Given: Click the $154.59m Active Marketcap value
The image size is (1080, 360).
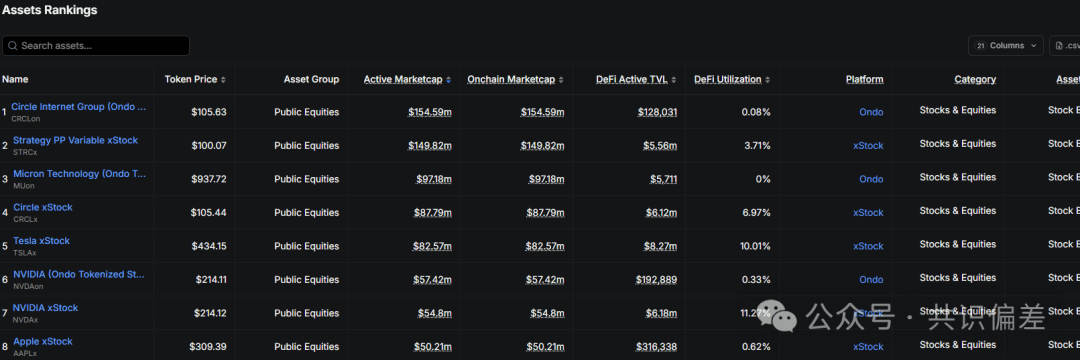Looking at the screenshot, I should click(430, 112).
